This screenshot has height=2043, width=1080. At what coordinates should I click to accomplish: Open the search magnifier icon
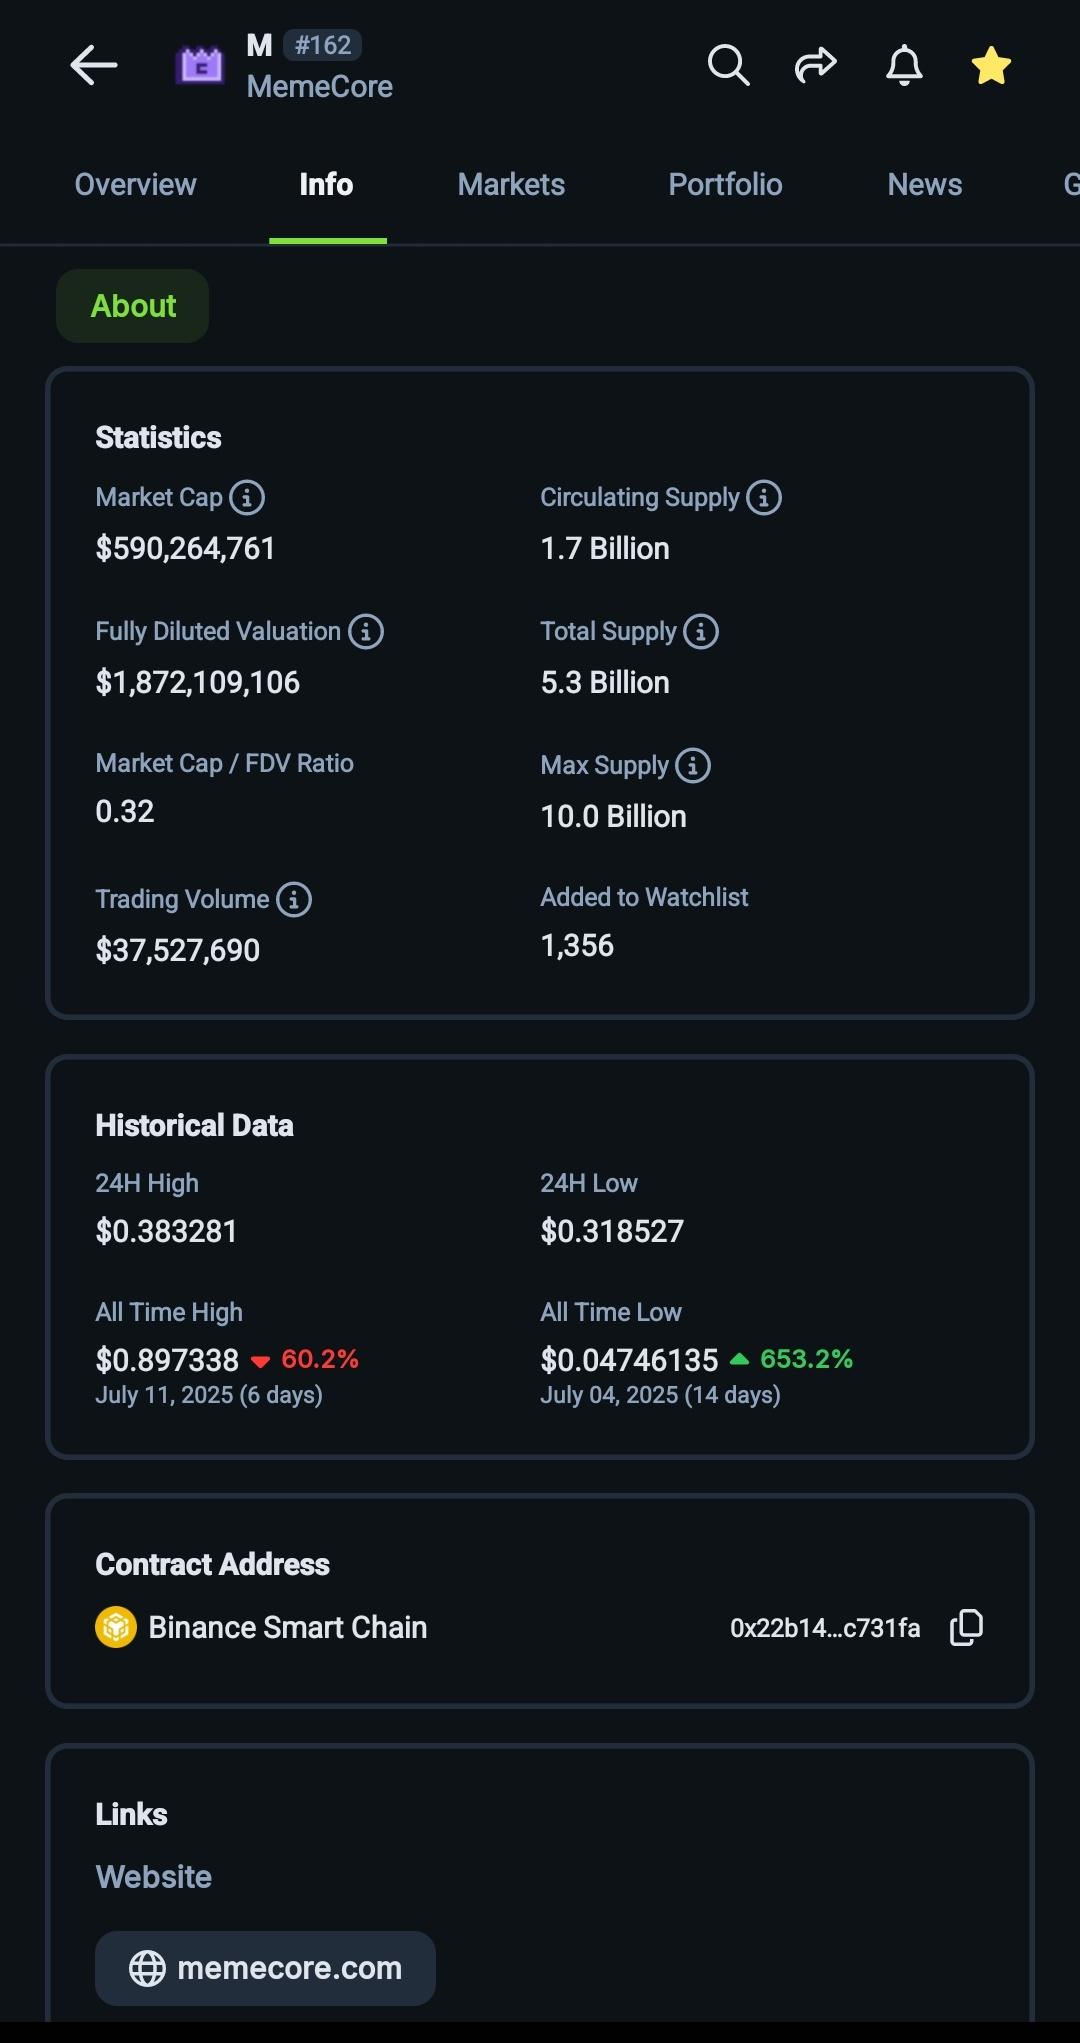click(728, 66)
